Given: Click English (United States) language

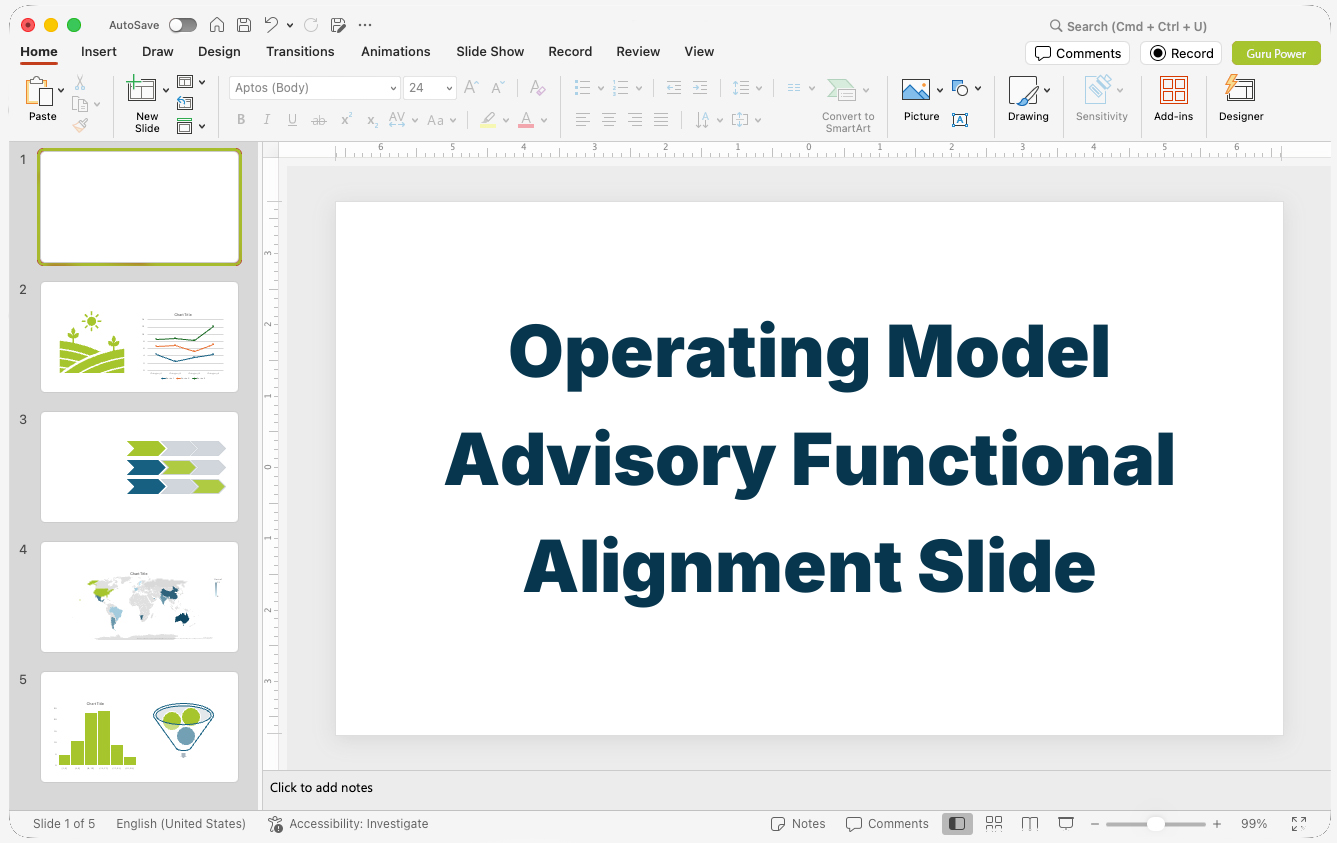Looking at the screenshot, I should tap(181, 824).
